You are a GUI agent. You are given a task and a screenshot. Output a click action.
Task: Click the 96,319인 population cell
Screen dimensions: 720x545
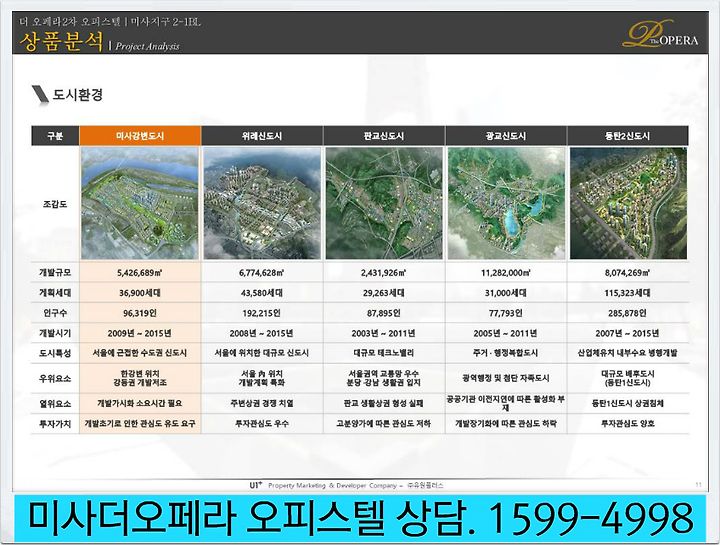pyautogui.click(x=140, y=313)
